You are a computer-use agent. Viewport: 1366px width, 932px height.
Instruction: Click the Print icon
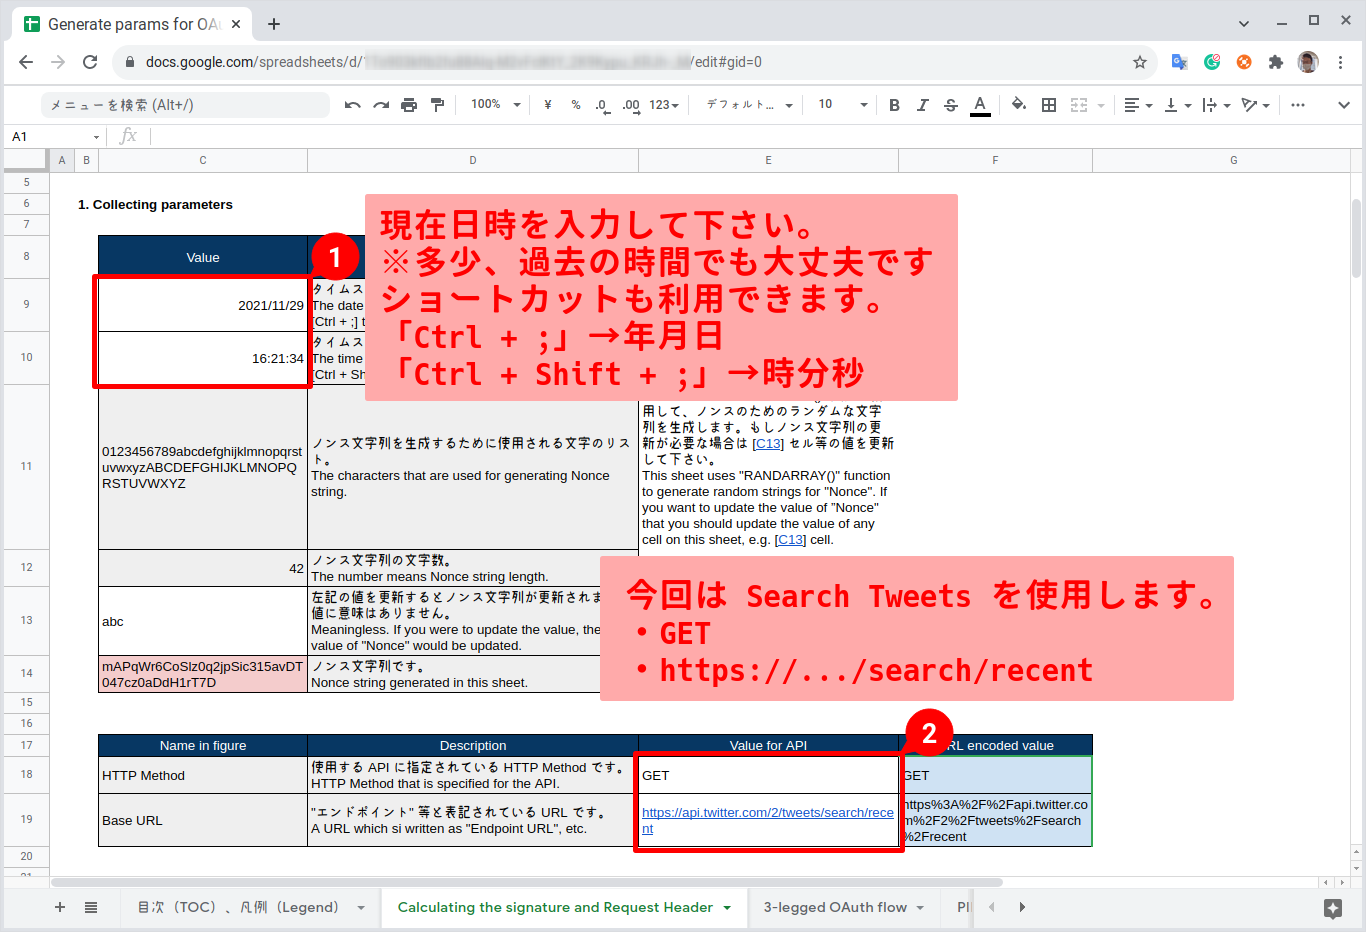409,104
